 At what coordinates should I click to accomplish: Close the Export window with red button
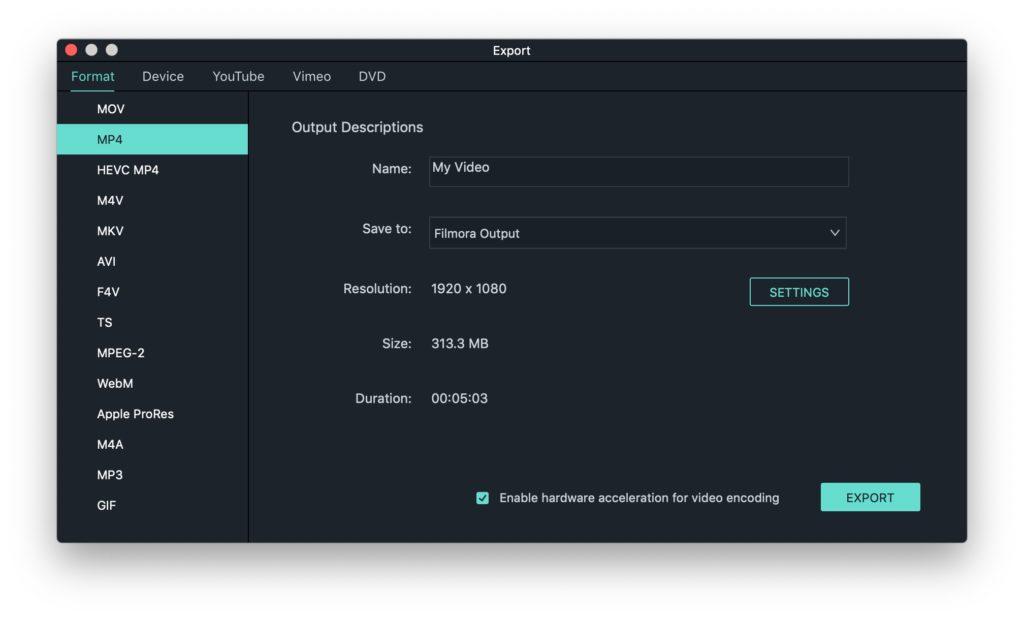(71, 50)
